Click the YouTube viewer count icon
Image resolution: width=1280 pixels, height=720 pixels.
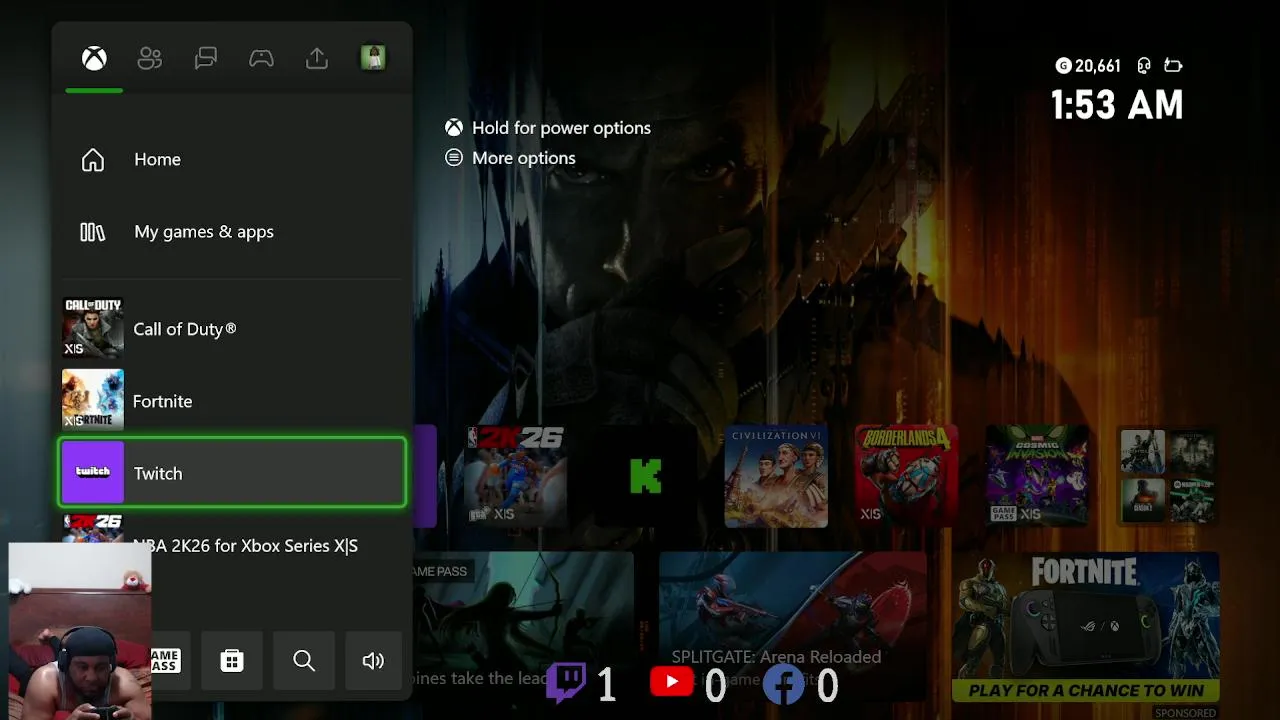[x=672, y=683]
